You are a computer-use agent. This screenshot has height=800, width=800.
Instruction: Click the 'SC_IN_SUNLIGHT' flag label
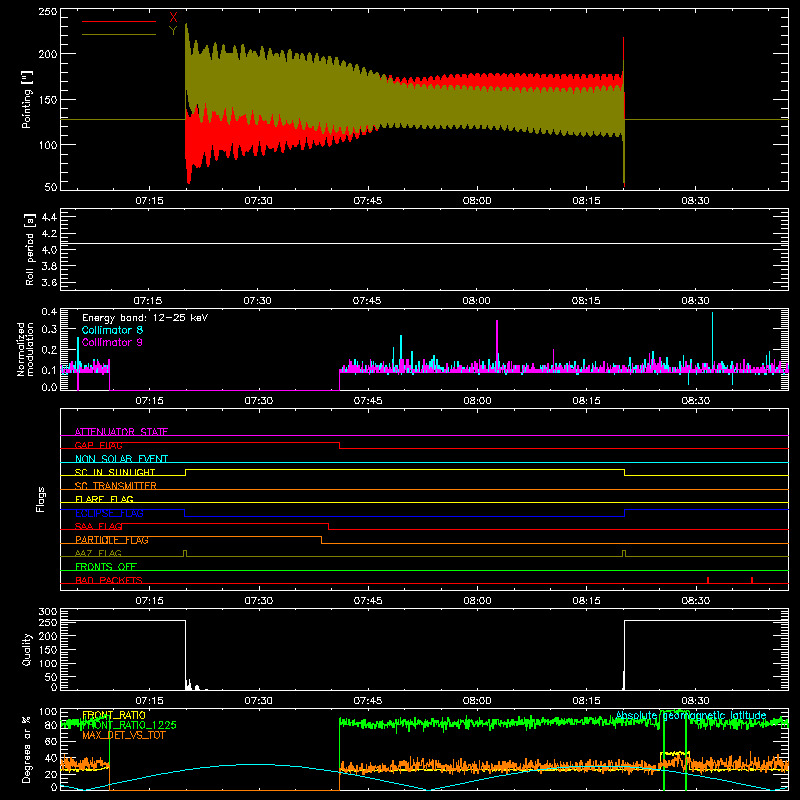pos(115,472)
